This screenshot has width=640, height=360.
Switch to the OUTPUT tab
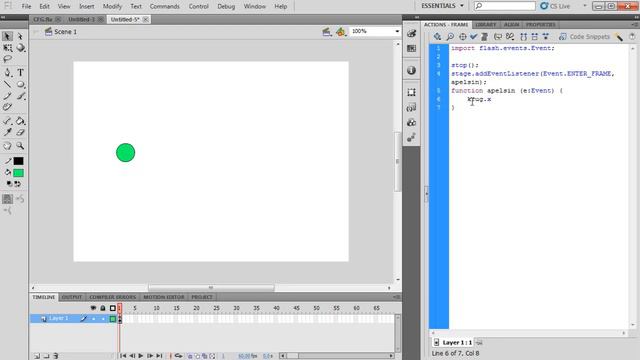[x=72, y=297]
